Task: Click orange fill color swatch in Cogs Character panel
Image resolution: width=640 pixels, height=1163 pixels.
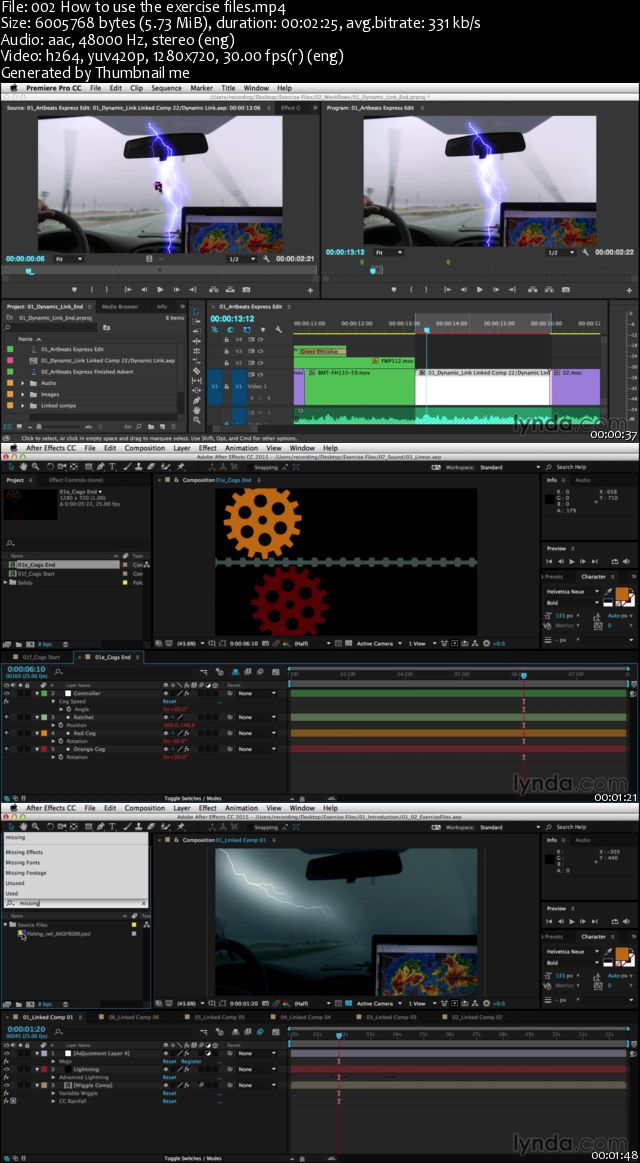Action: [621, 593]
